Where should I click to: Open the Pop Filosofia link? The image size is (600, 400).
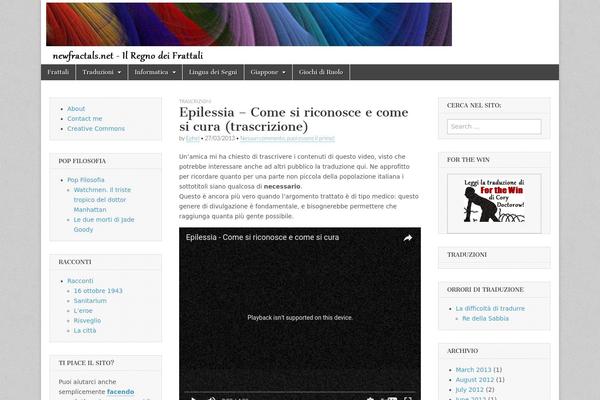[86, 180]
